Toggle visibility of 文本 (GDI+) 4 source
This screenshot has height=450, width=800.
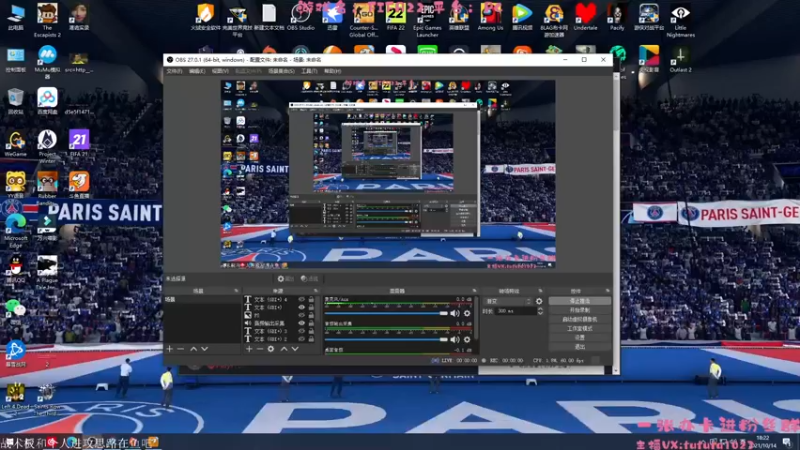click(302, 300)
